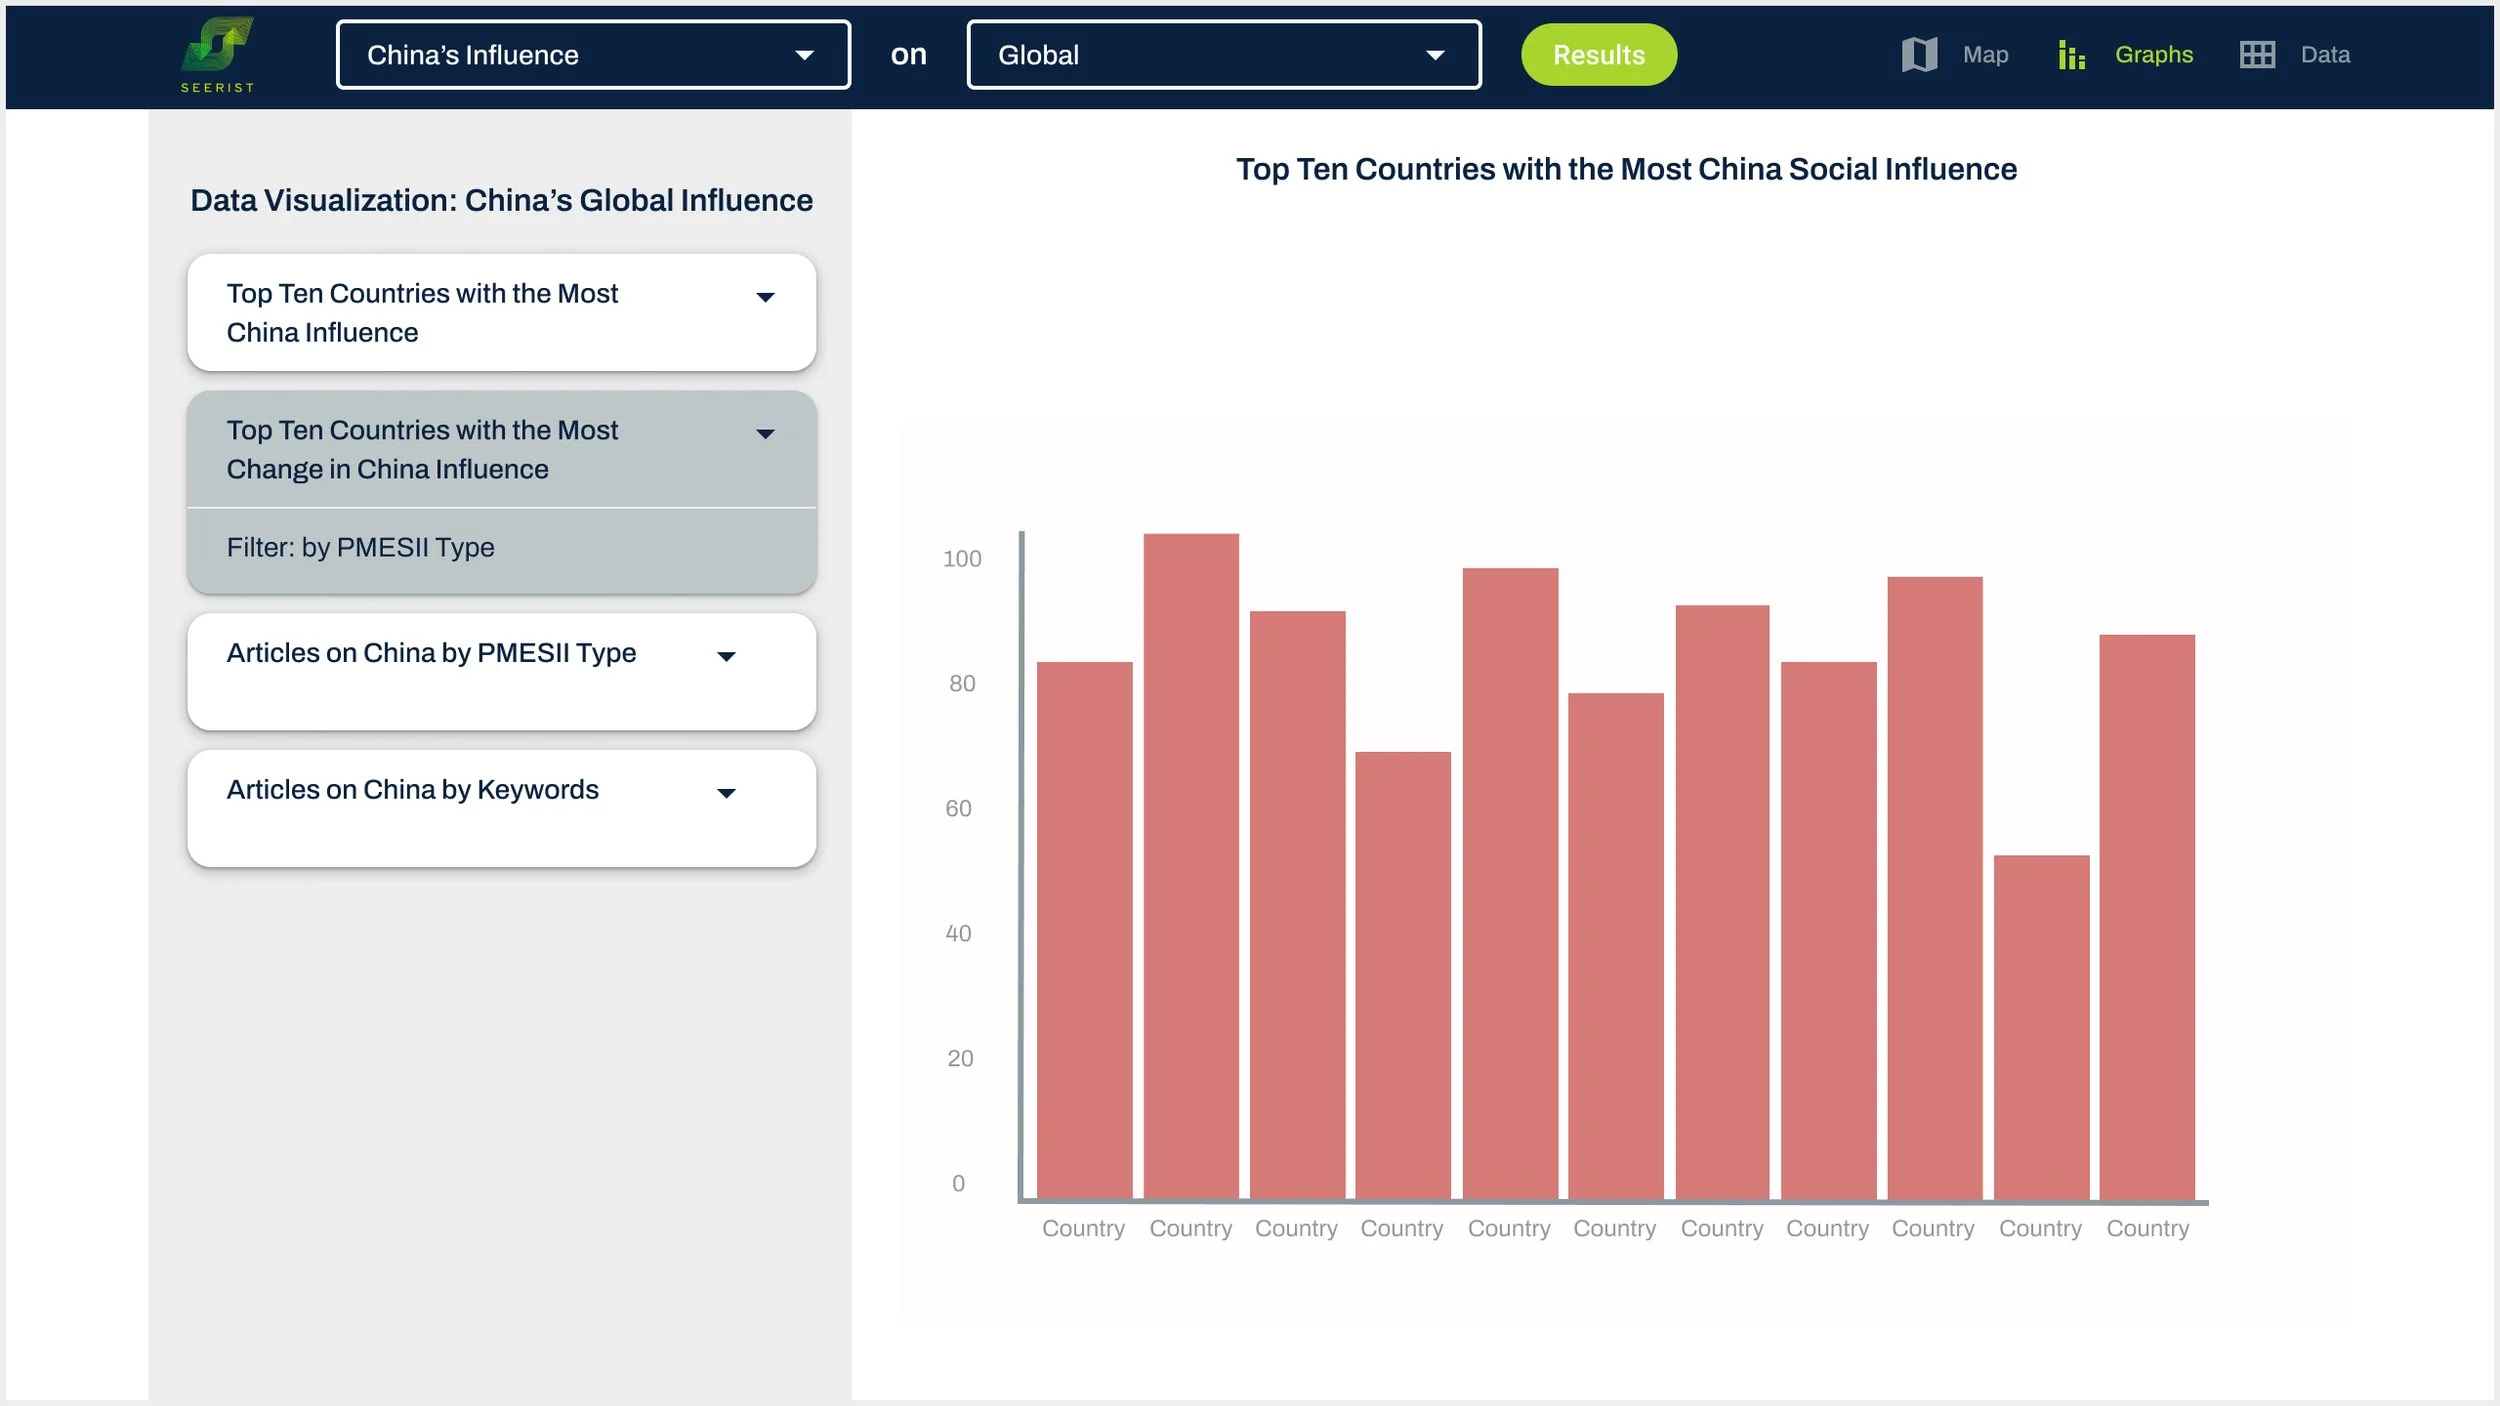2500x1406 pixels.
Task: Open the China's Influence dropdown
Action: pyautogui.click(x=592, y=54)
